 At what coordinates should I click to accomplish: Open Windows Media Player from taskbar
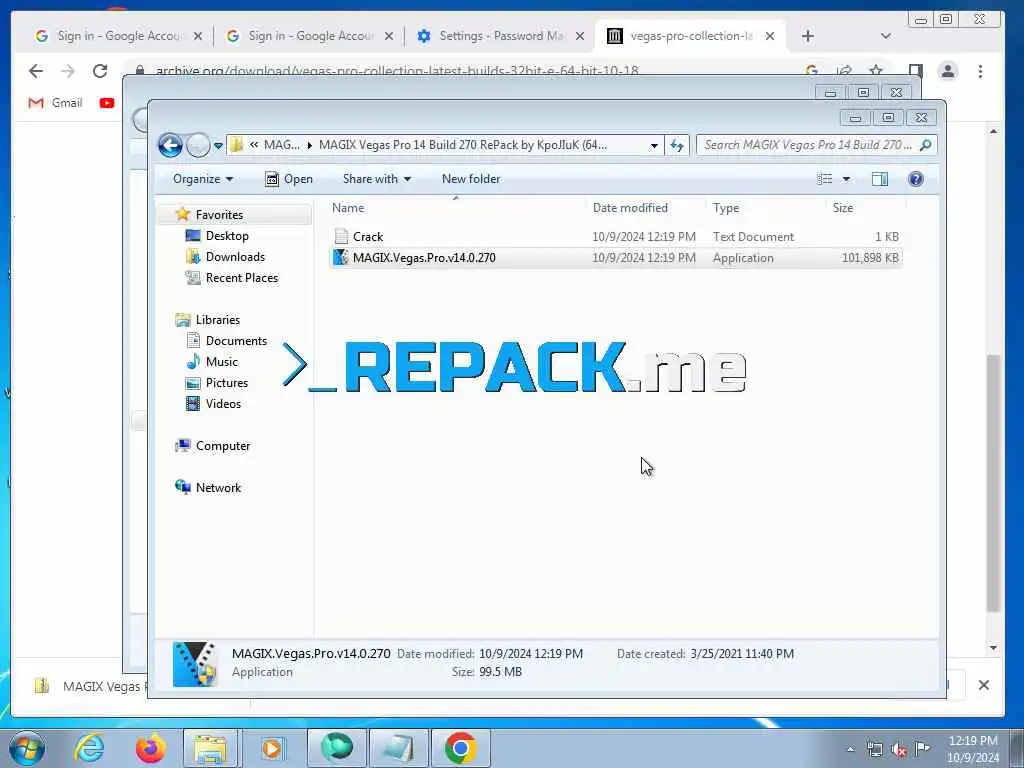(272, 748)
